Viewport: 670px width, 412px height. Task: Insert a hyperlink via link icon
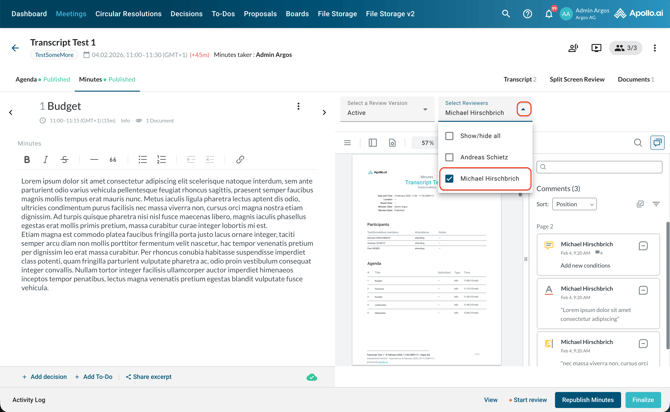tap(240, 160)
